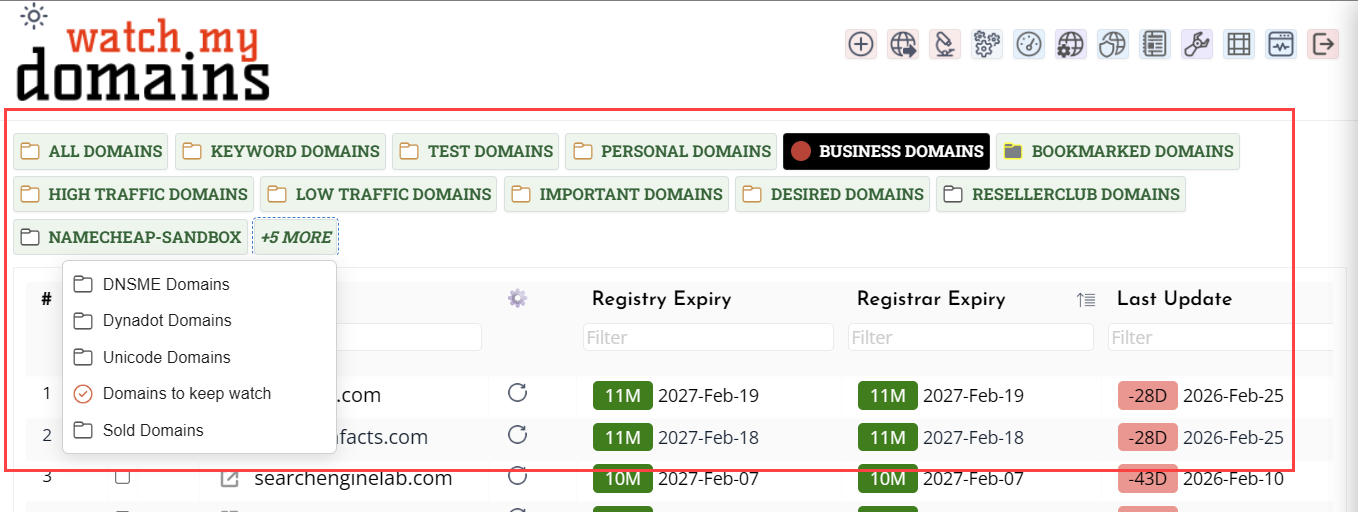Choose DNSME Domains from dropdown list
This screenshot has height=512, width=1358.
click(x=199, y=284)
